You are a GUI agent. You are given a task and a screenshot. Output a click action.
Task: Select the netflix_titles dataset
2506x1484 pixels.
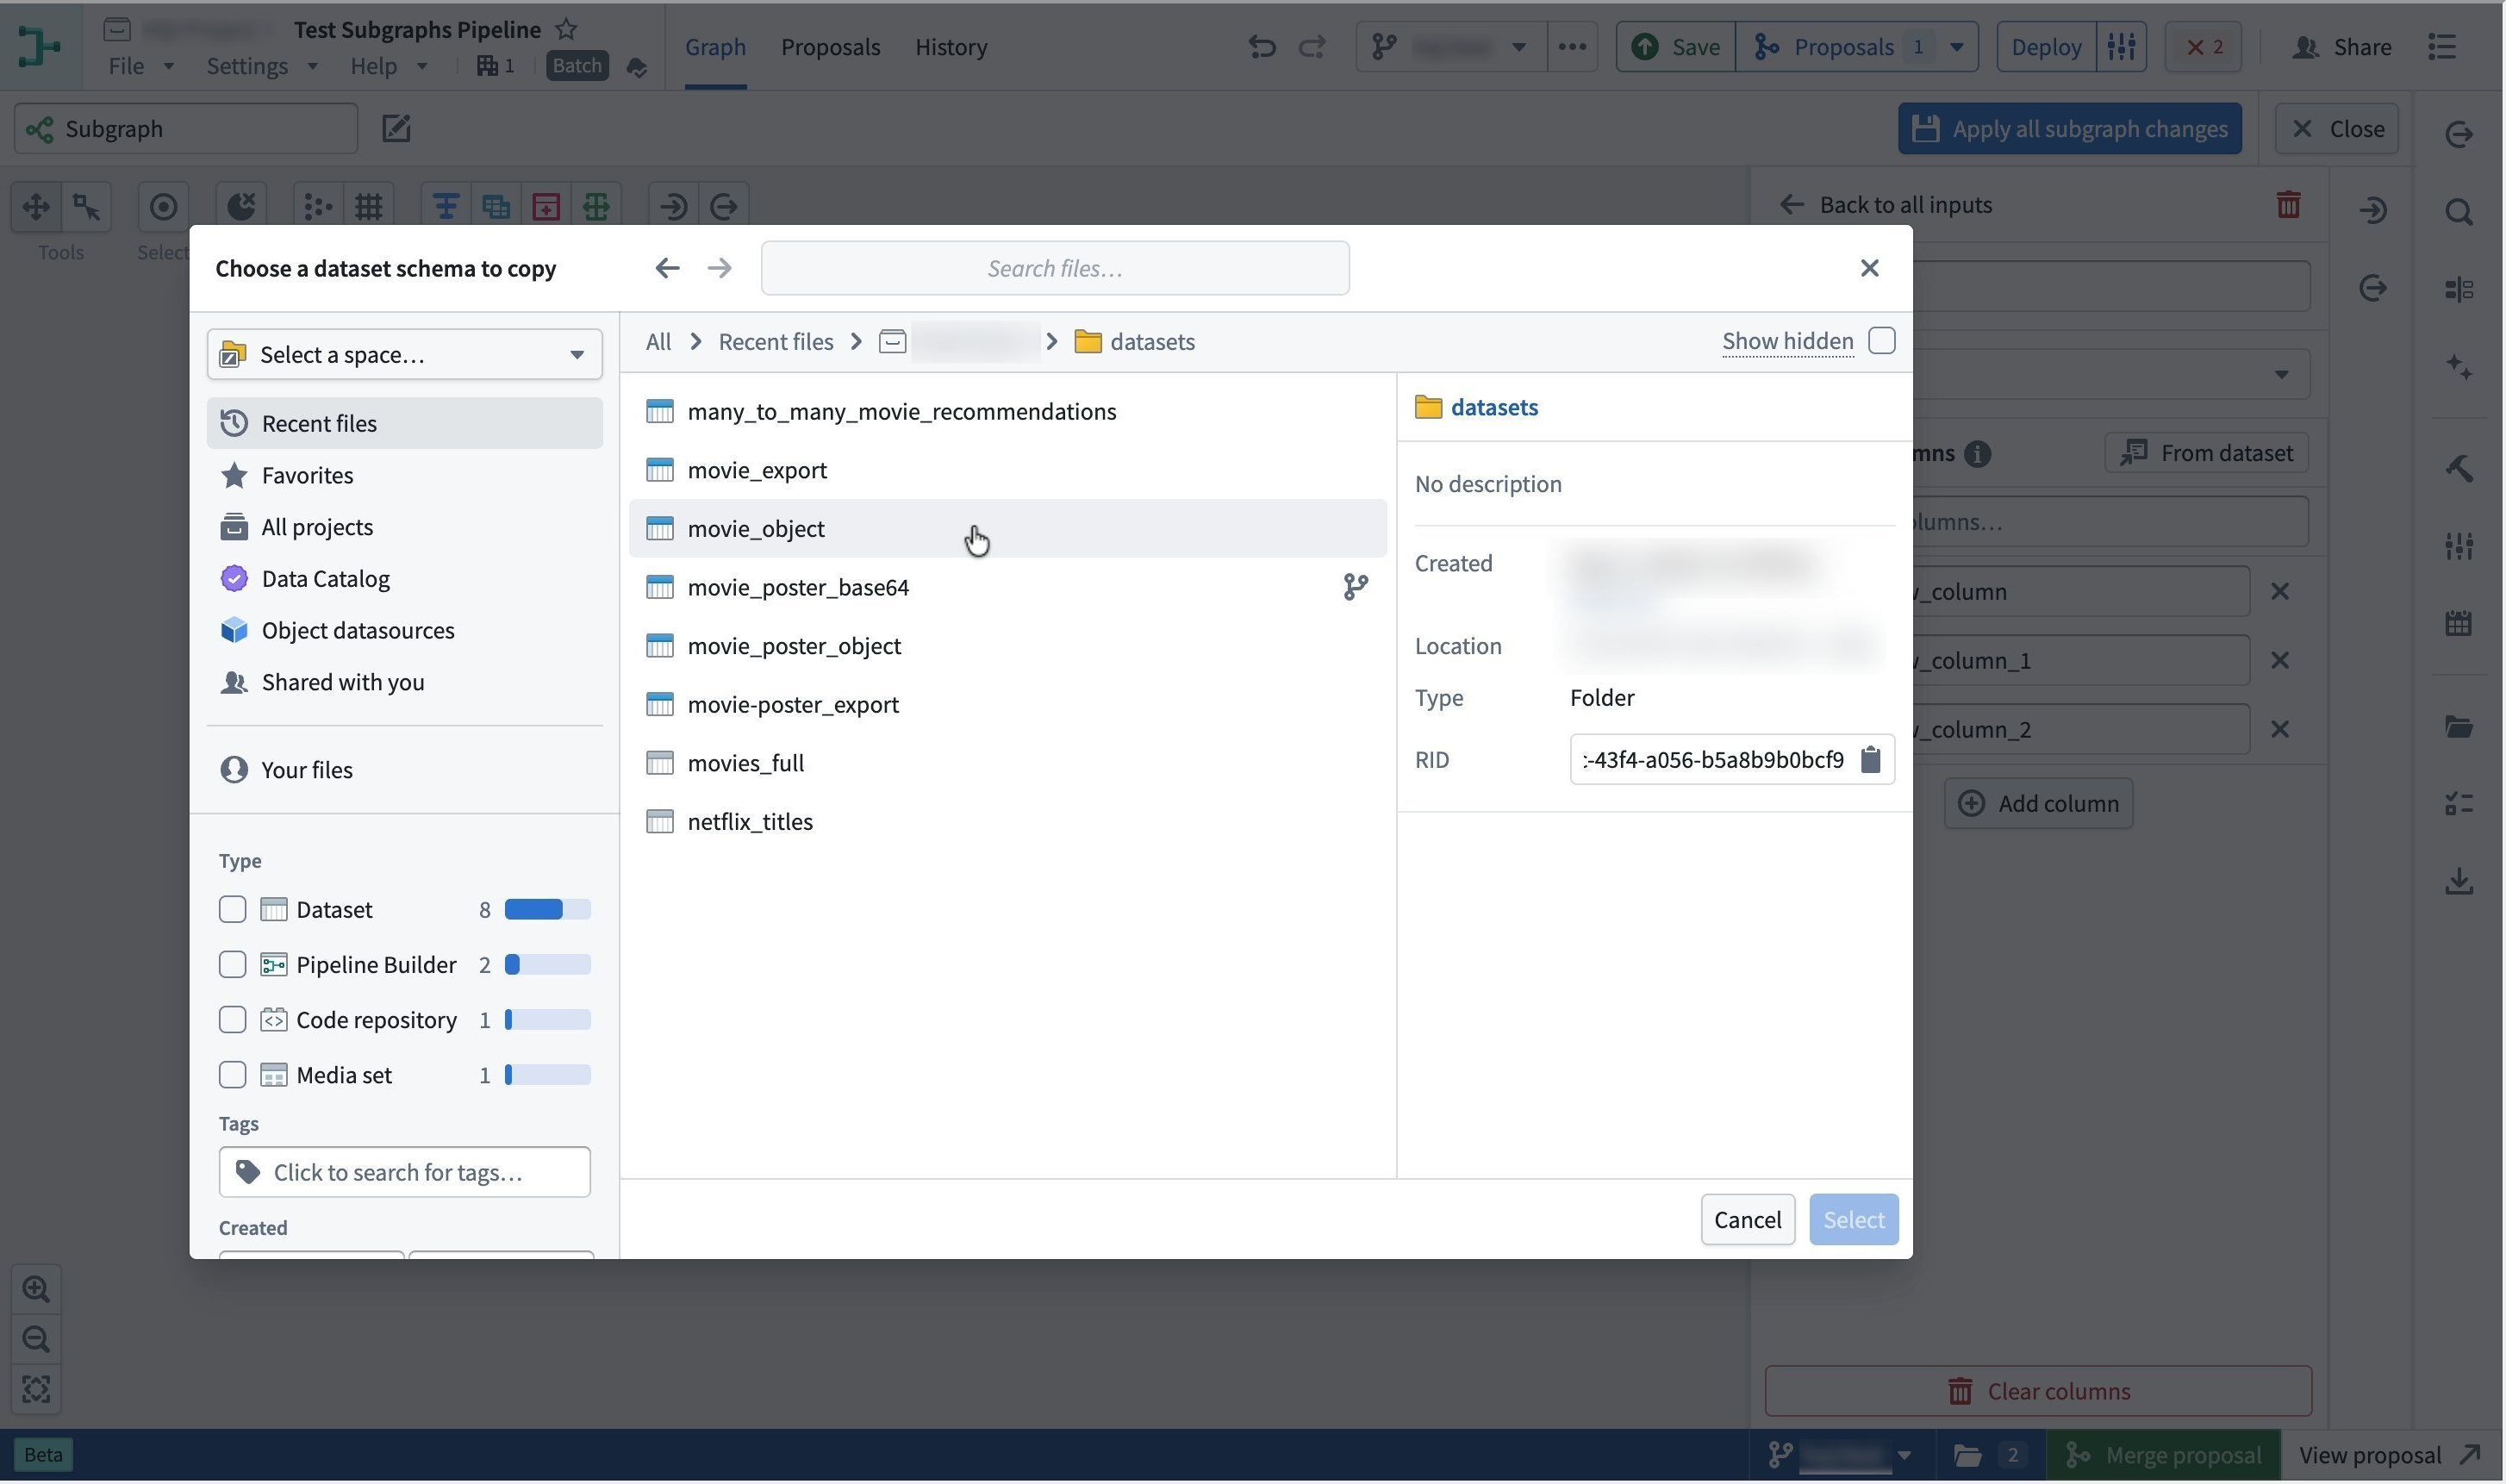click(1007, 822)
